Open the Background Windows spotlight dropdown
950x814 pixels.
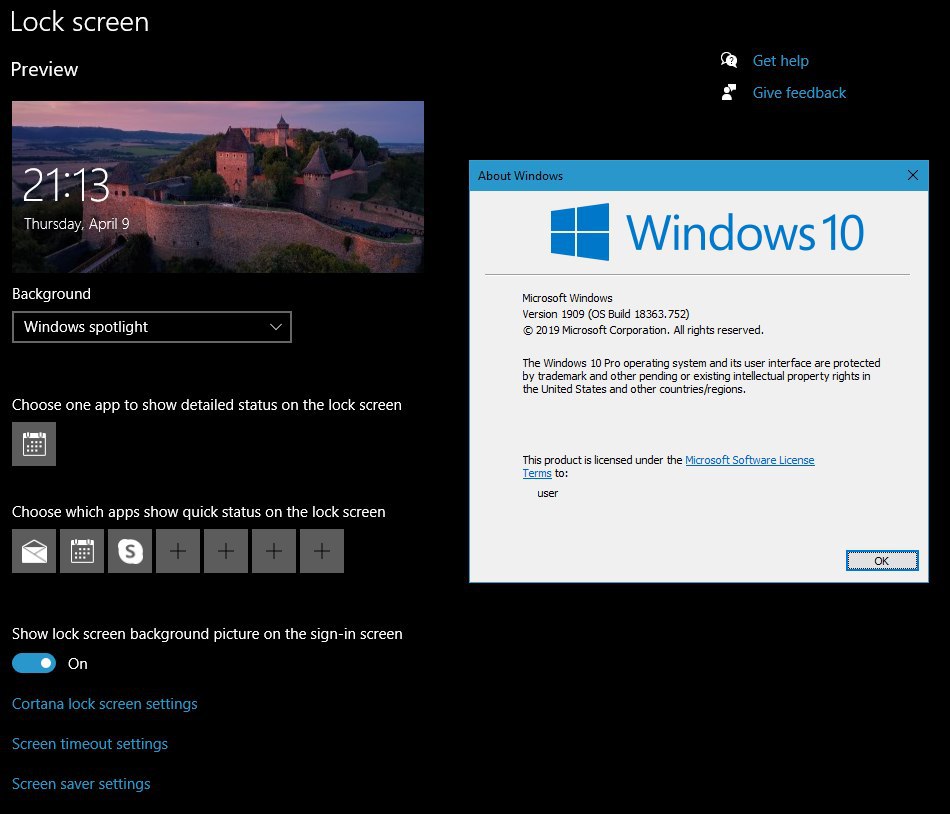151,327
